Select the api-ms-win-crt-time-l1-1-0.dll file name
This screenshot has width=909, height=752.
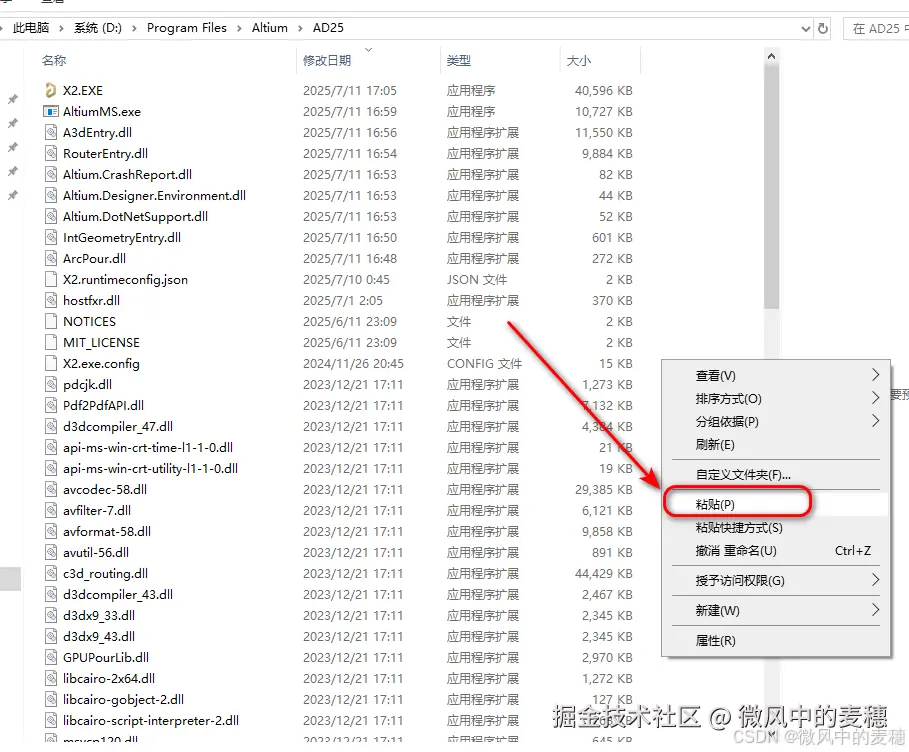148,448
